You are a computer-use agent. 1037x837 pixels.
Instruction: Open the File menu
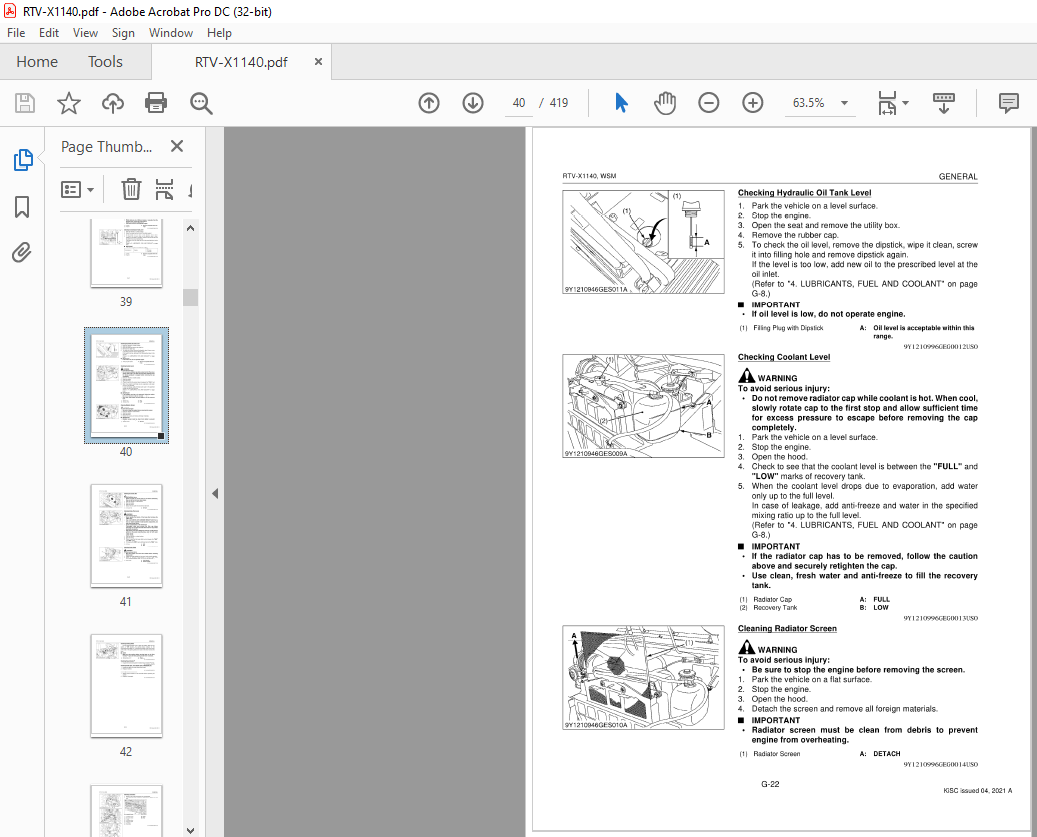(16, 33)
